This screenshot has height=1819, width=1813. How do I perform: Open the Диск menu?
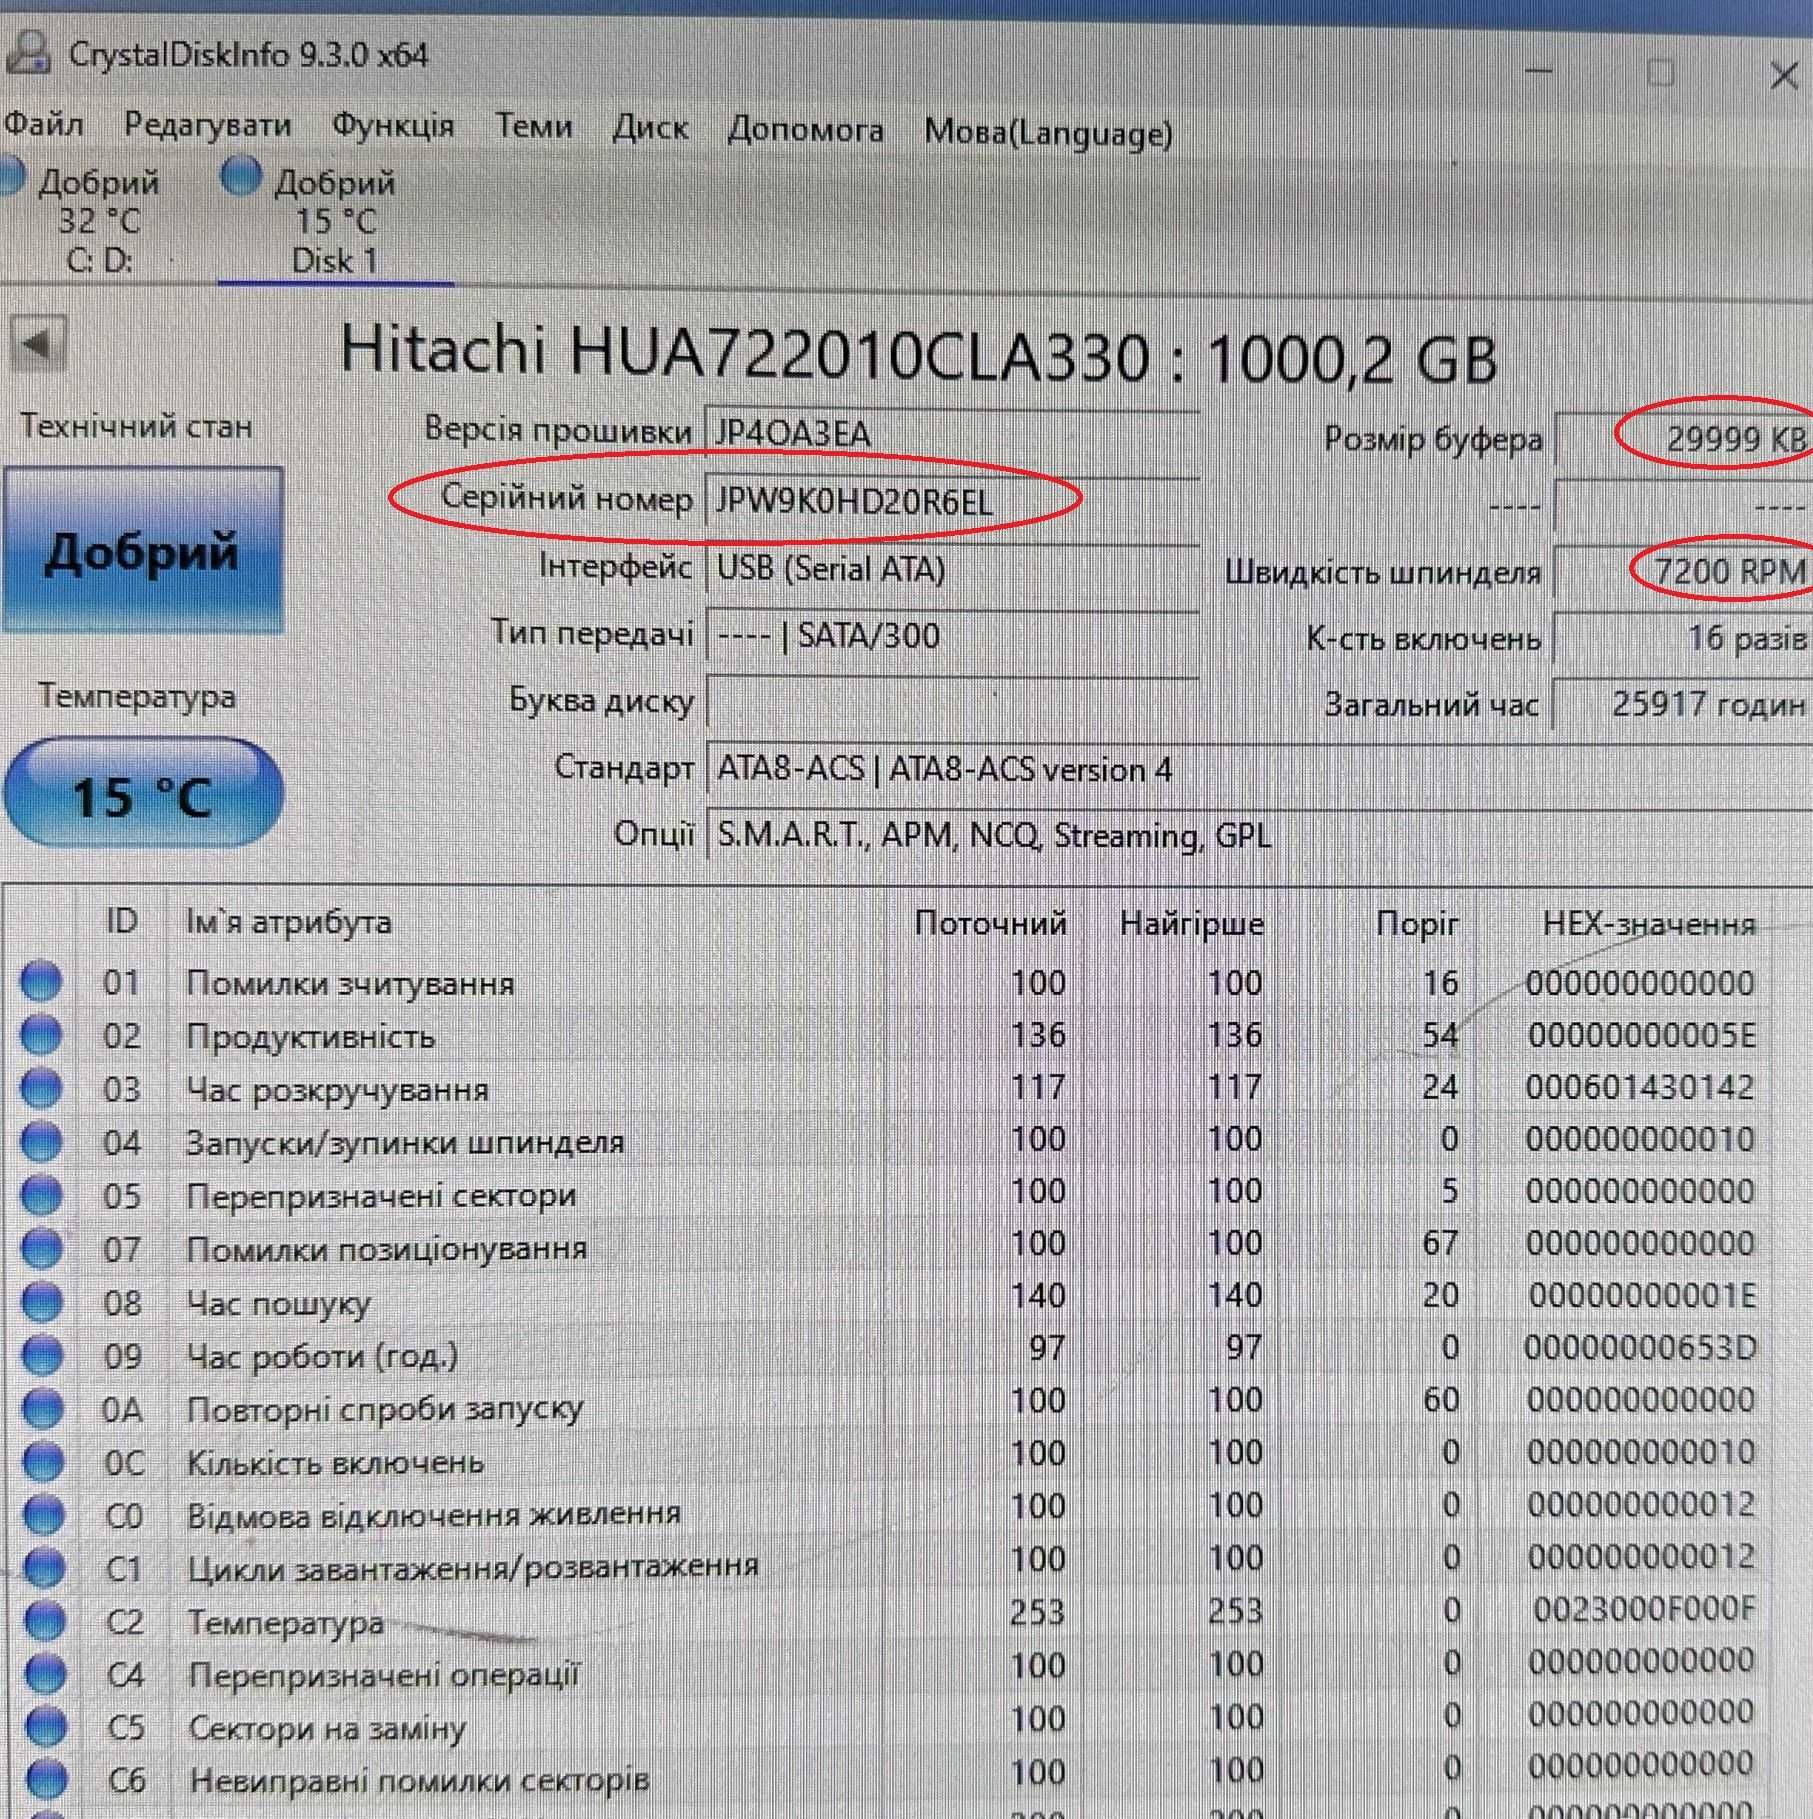650,129
